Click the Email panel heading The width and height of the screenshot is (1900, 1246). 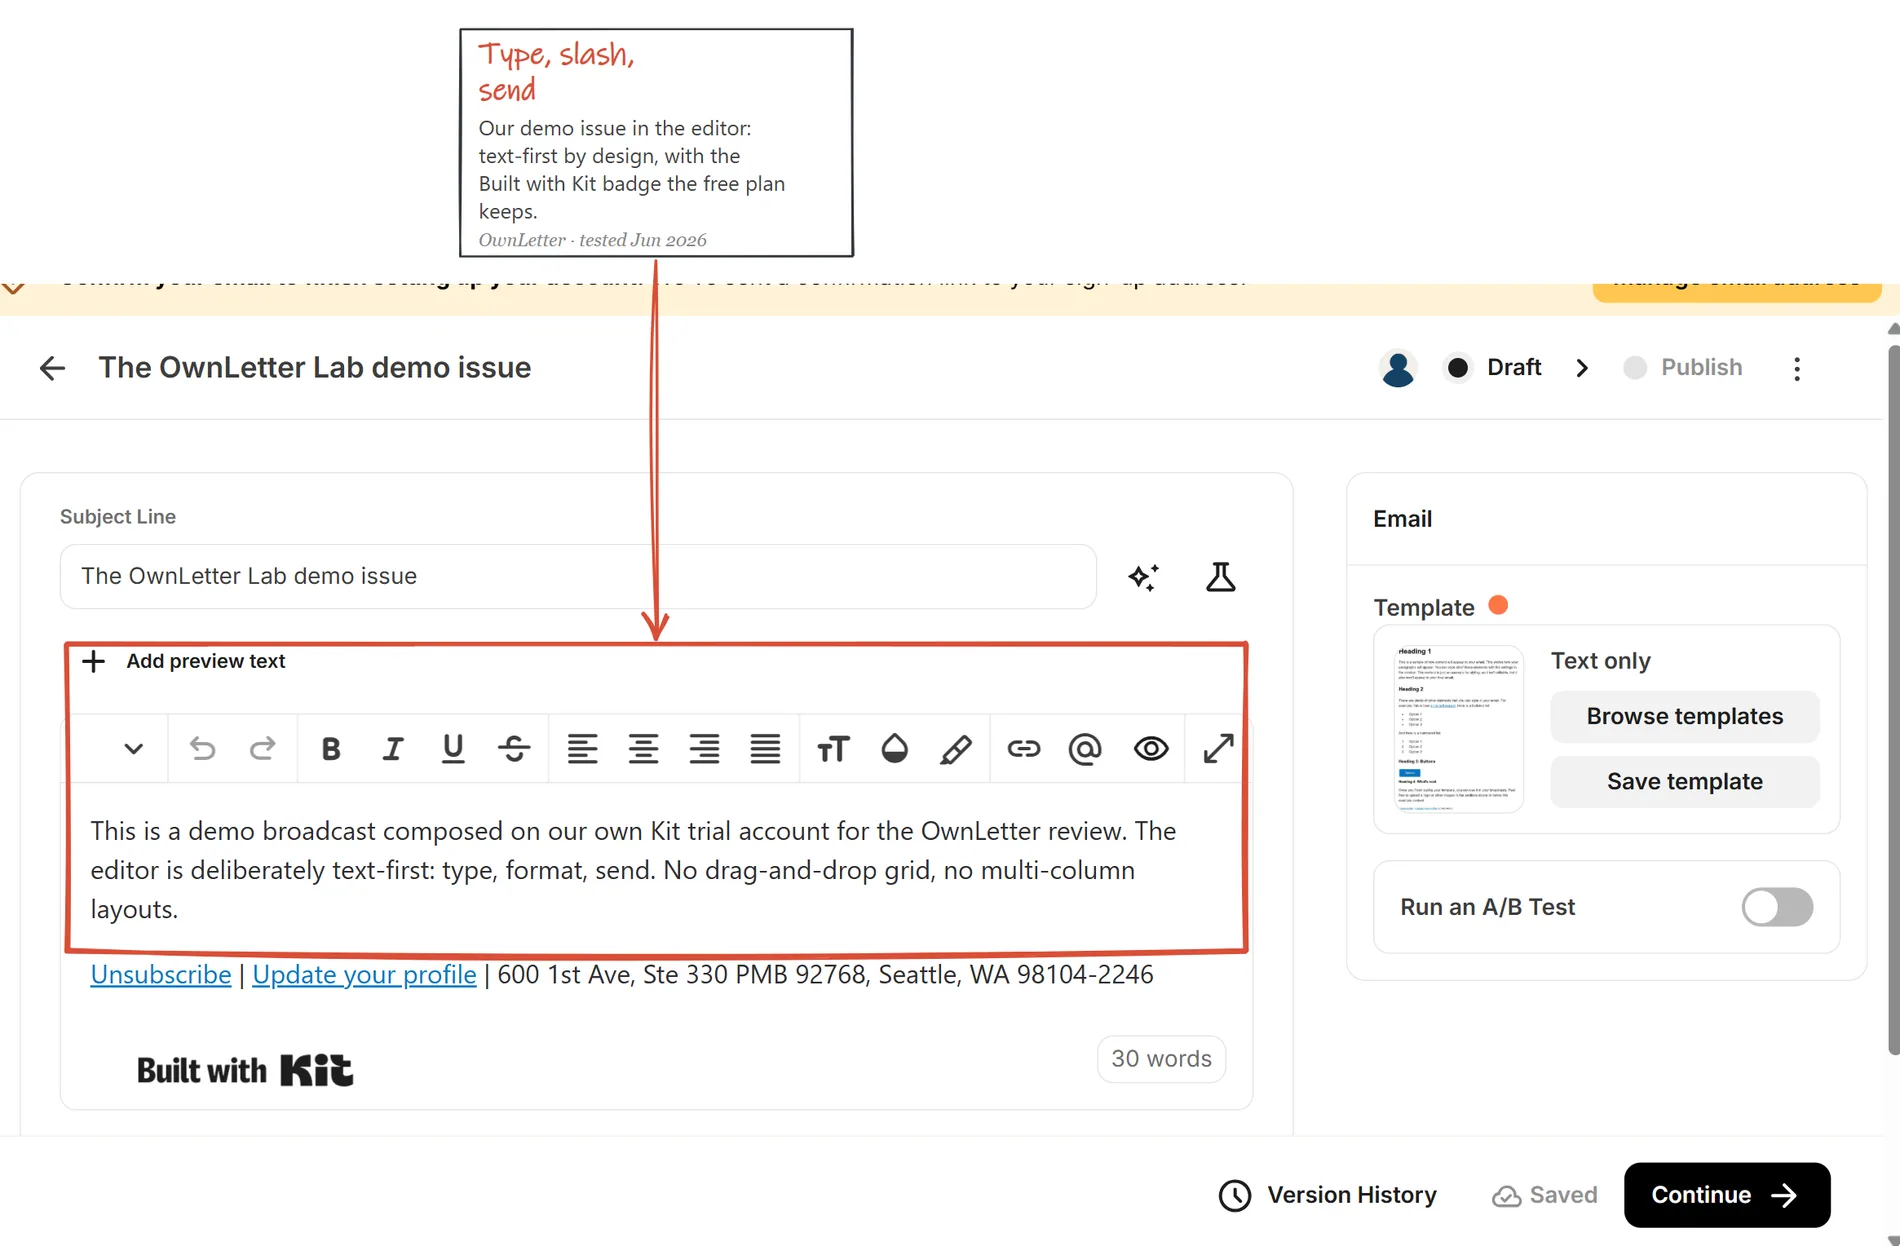pyautogui.click(x=1402, y=519)
